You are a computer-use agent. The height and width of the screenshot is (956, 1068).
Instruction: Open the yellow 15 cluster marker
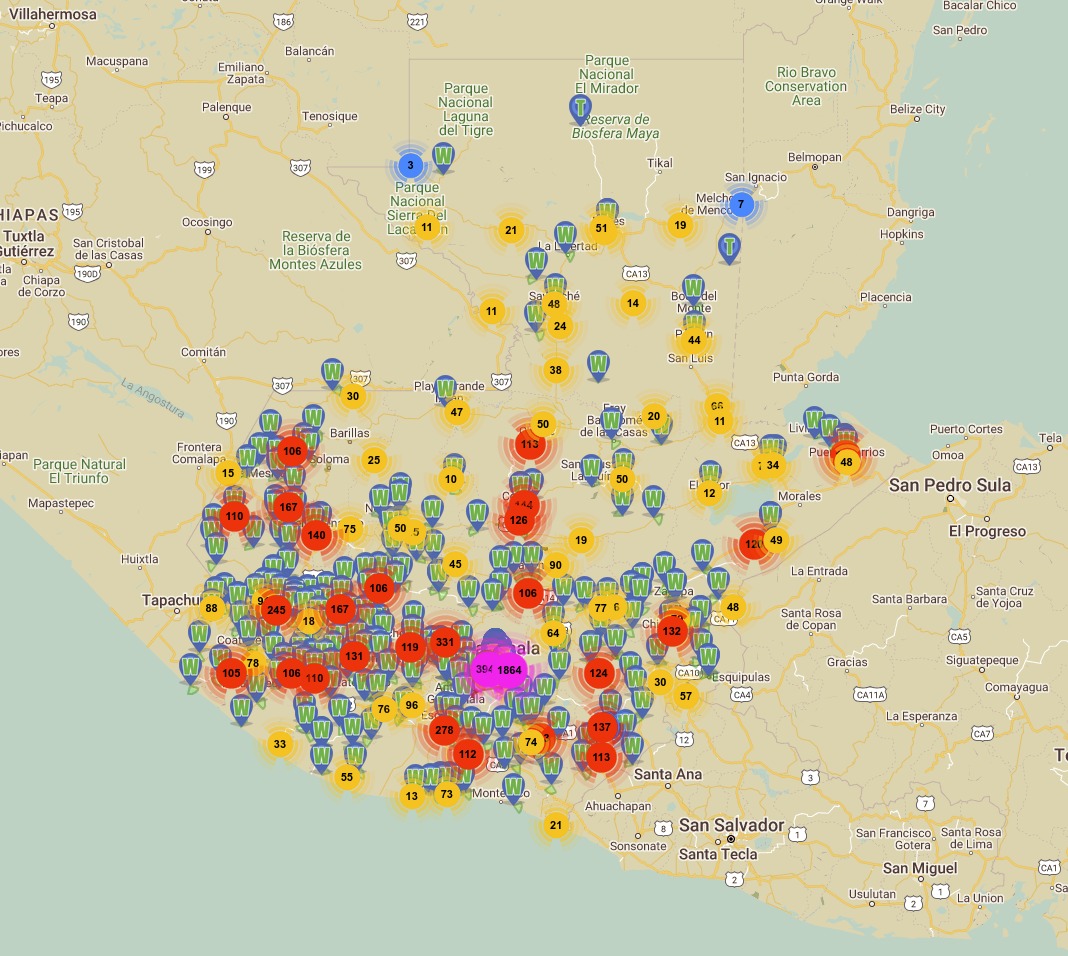pyautogui.click(x=228, y=473)
